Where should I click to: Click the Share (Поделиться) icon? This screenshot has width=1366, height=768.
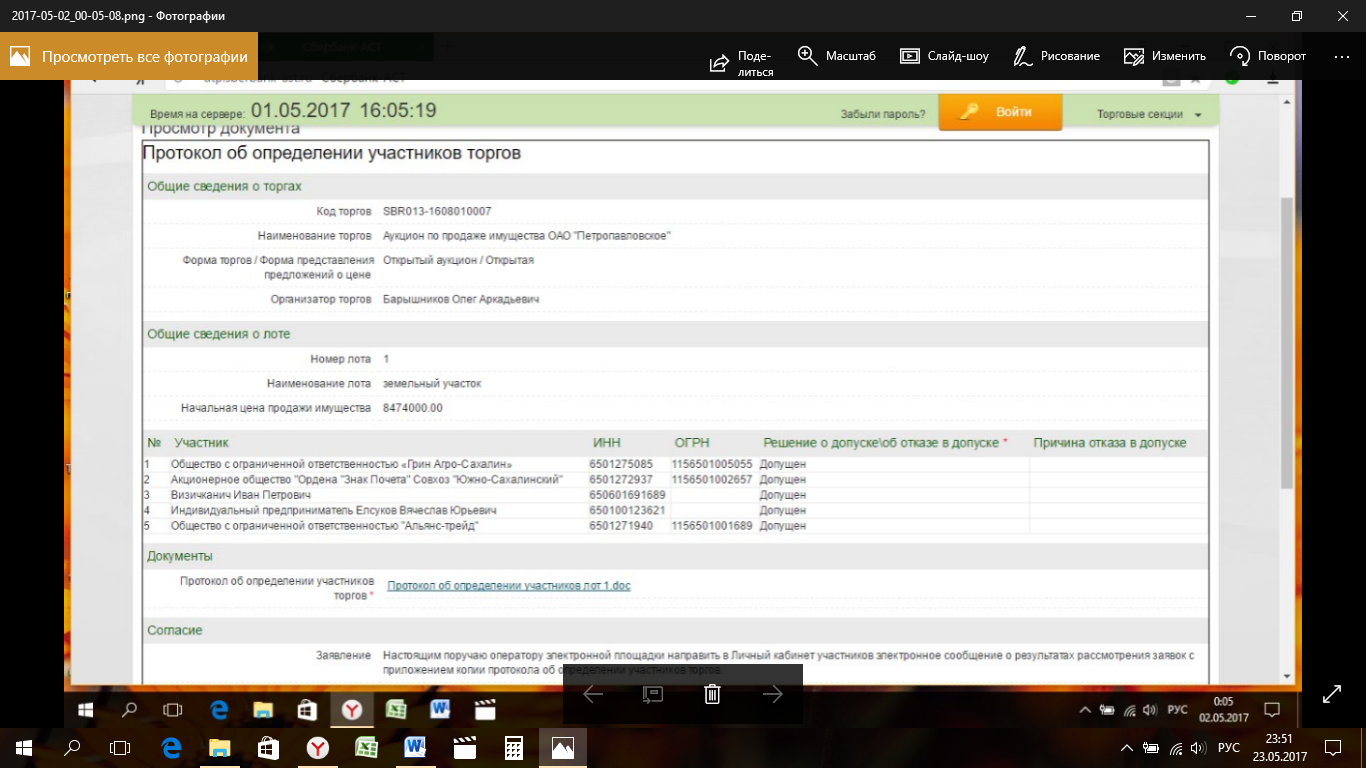point(719,62)
